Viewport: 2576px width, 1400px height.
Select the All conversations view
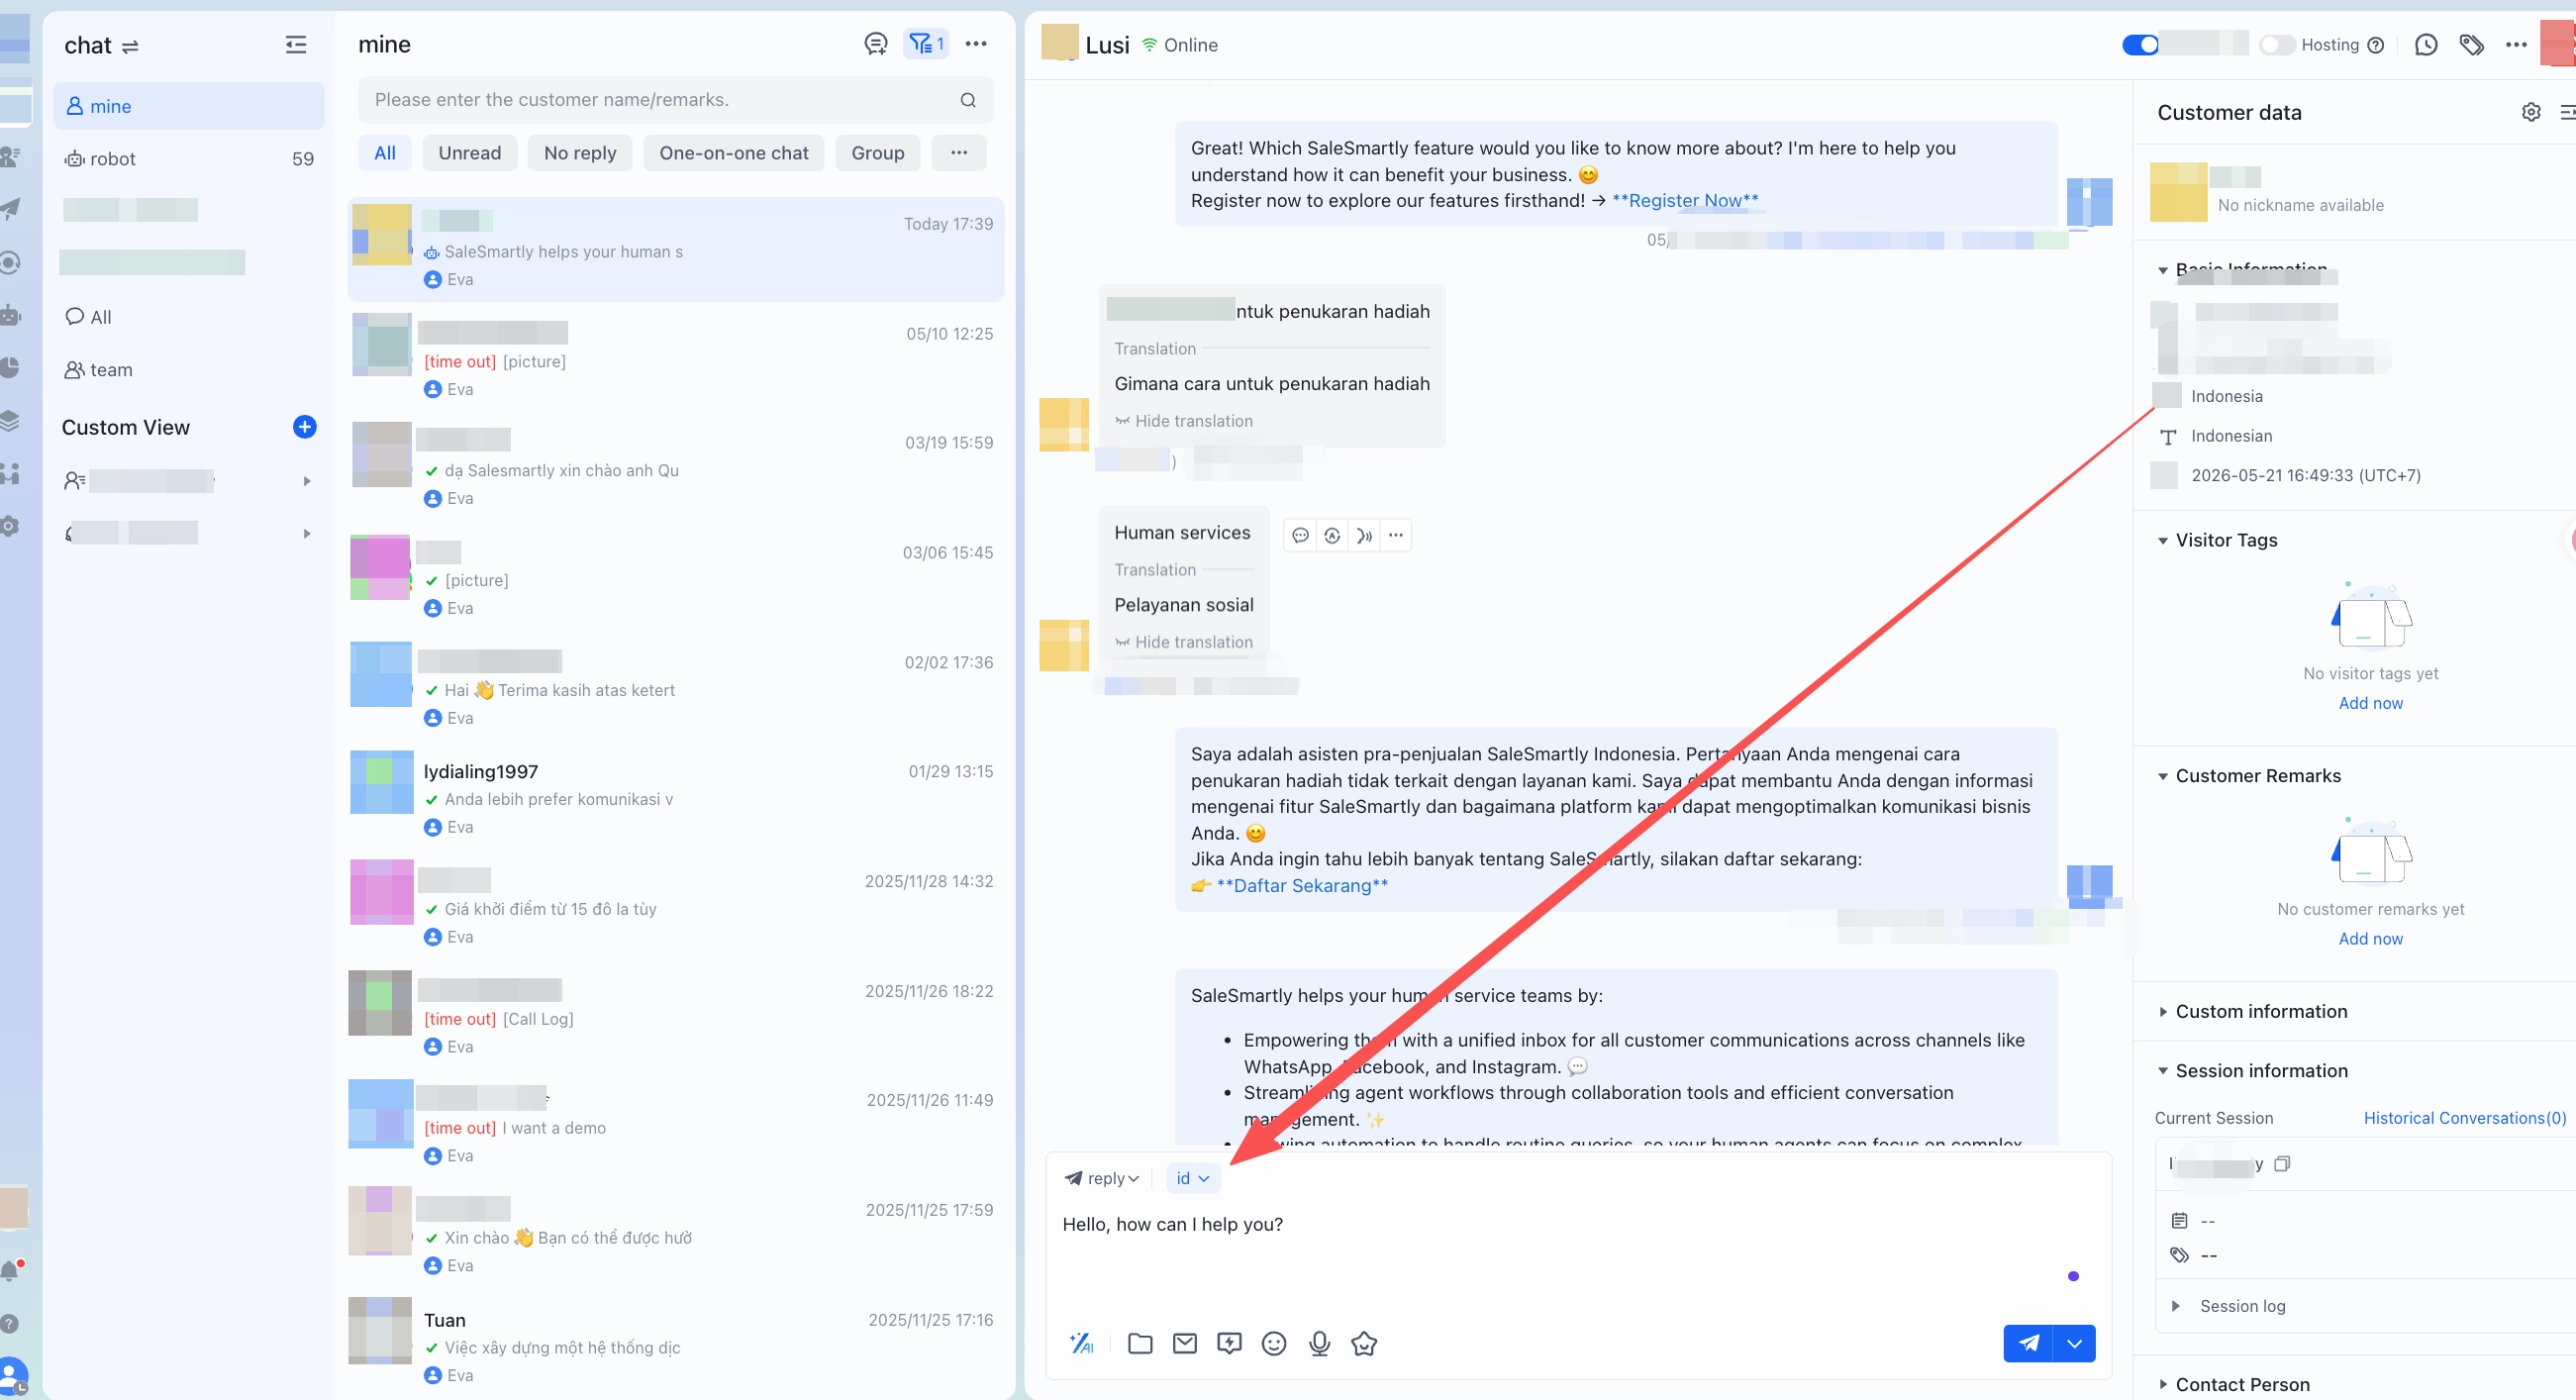[189, 317]
